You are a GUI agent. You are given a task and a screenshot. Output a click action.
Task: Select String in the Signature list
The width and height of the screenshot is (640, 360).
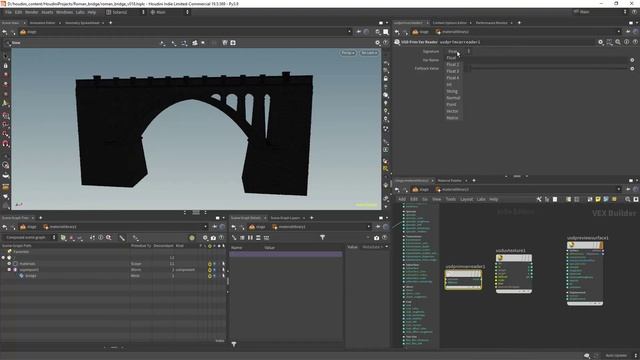(x=452, y=91)
